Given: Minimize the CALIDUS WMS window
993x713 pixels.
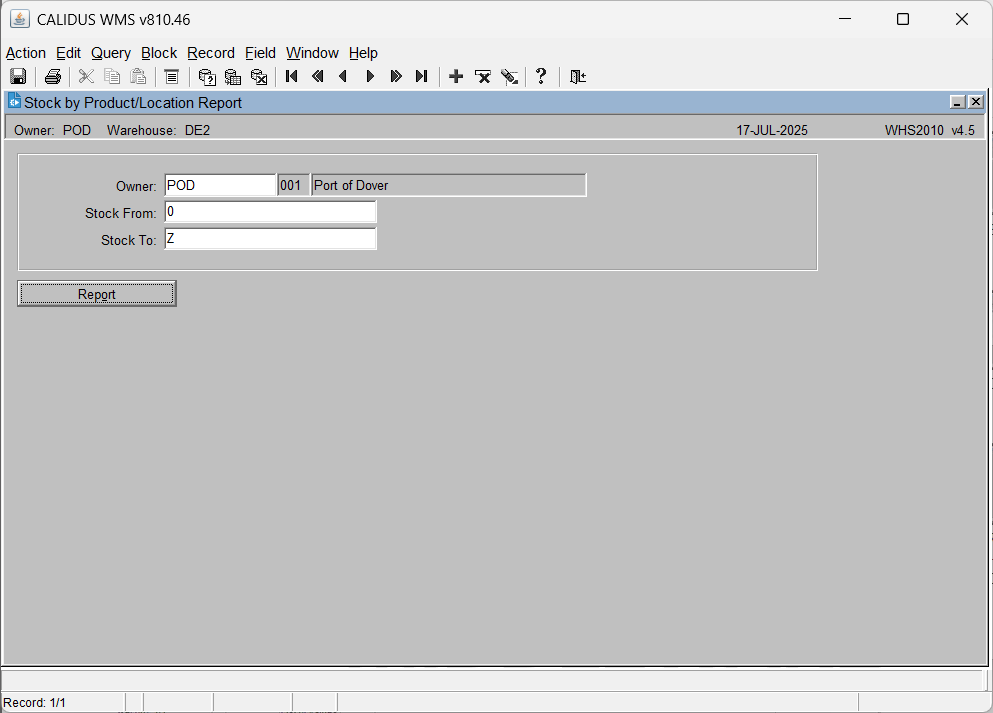Looking at the screenshot, I should 845,19.
